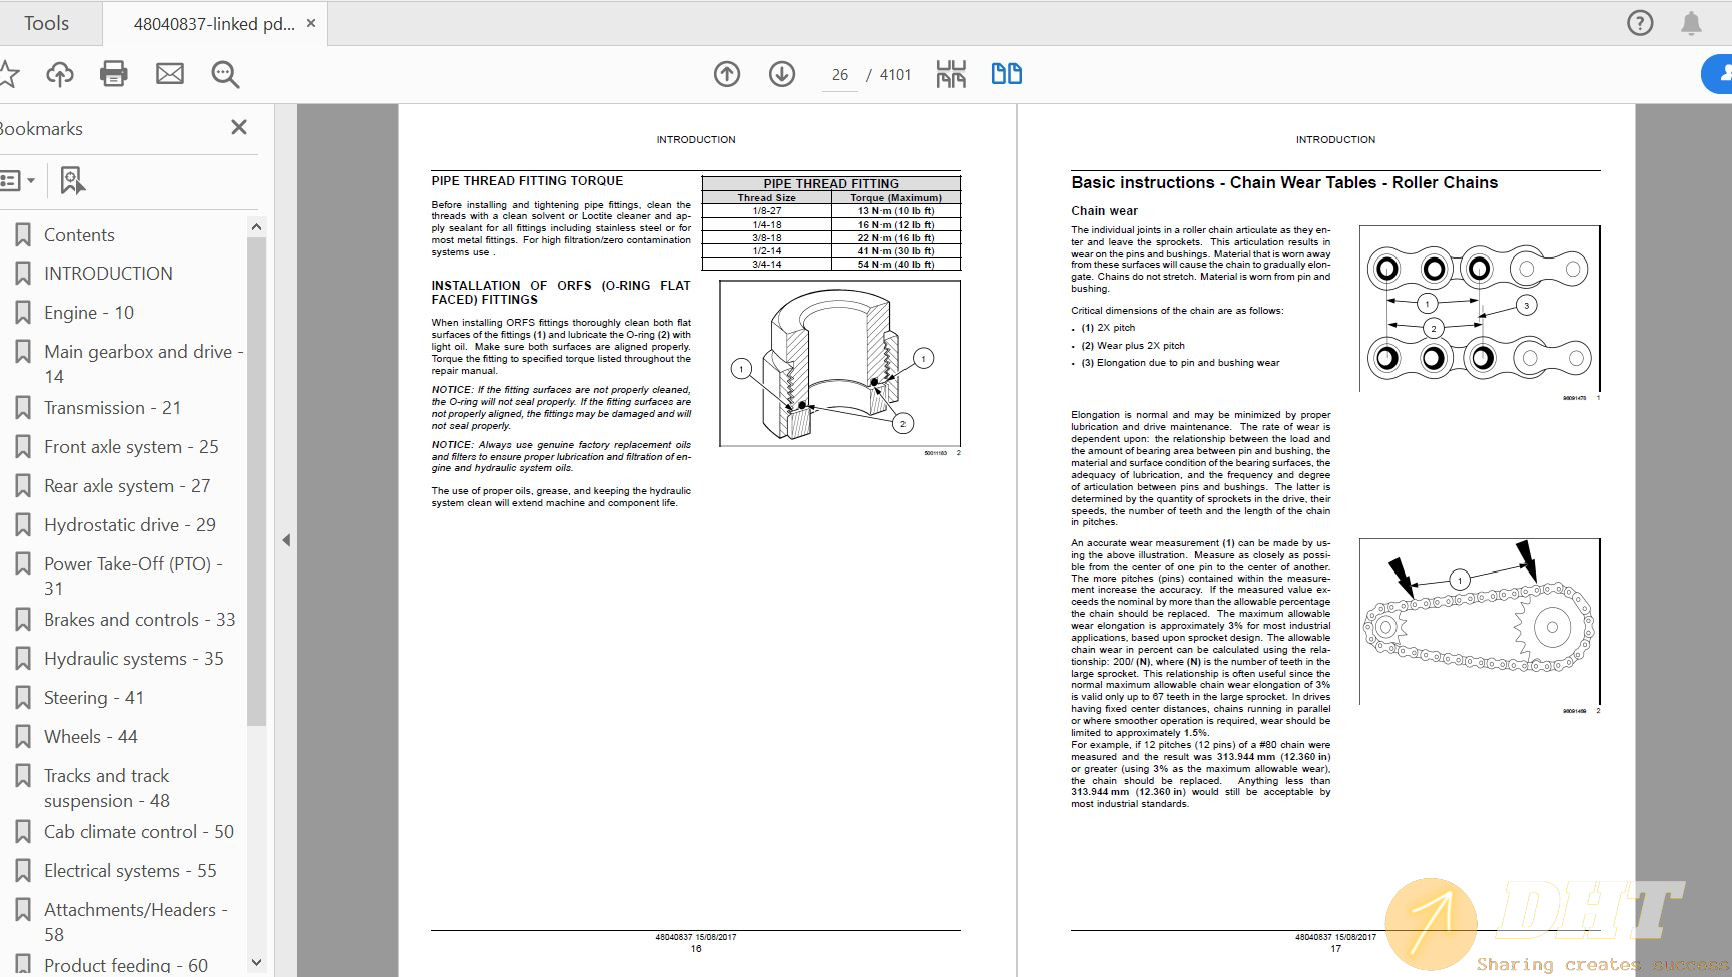
Task: Click the bookmarks panel scrollbar thumb
Action: click(256, 482)
